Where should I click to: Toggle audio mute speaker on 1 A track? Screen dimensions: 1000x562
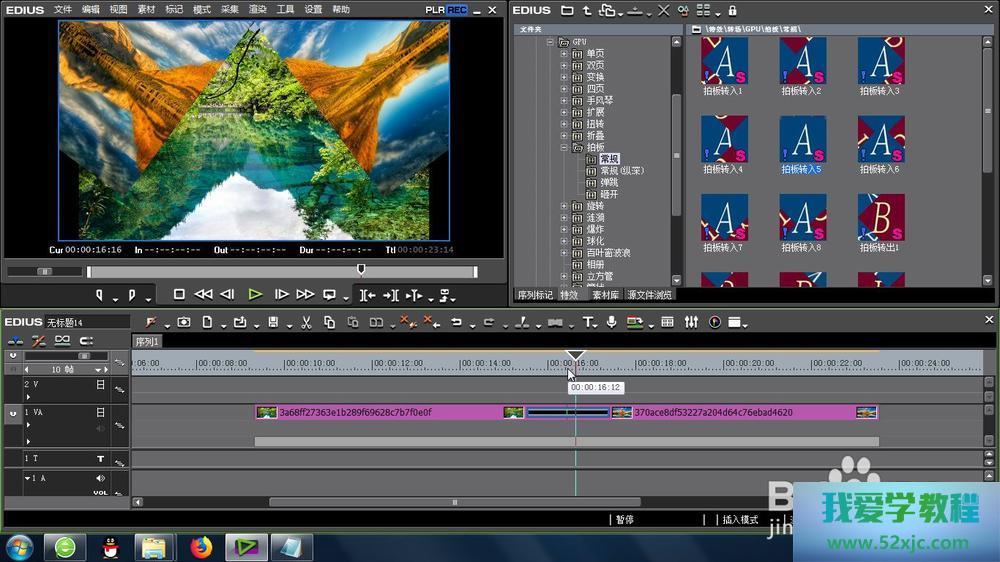100,479
